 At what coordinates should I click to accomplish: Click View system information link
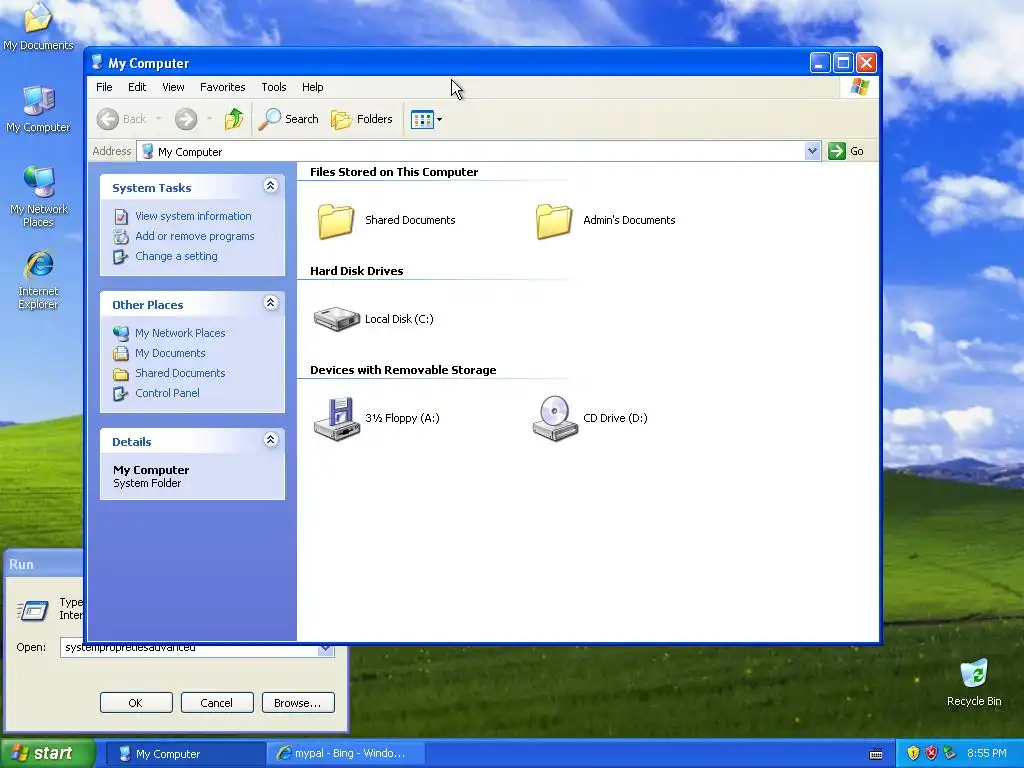tap(193, 216)
